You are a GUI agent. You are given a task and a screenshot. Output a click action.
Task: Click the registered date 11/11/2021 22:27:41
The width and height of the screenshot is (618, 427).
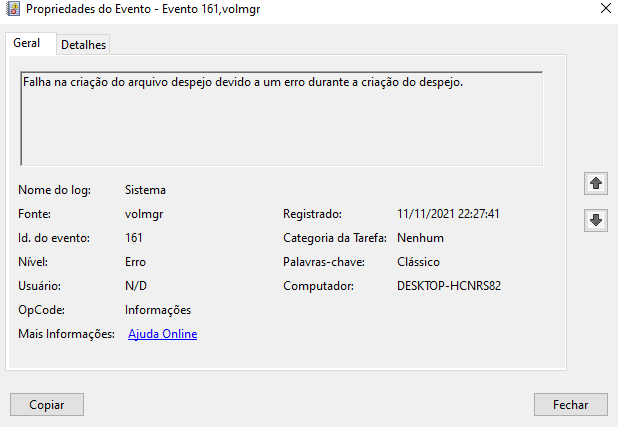tap(448, 214)
